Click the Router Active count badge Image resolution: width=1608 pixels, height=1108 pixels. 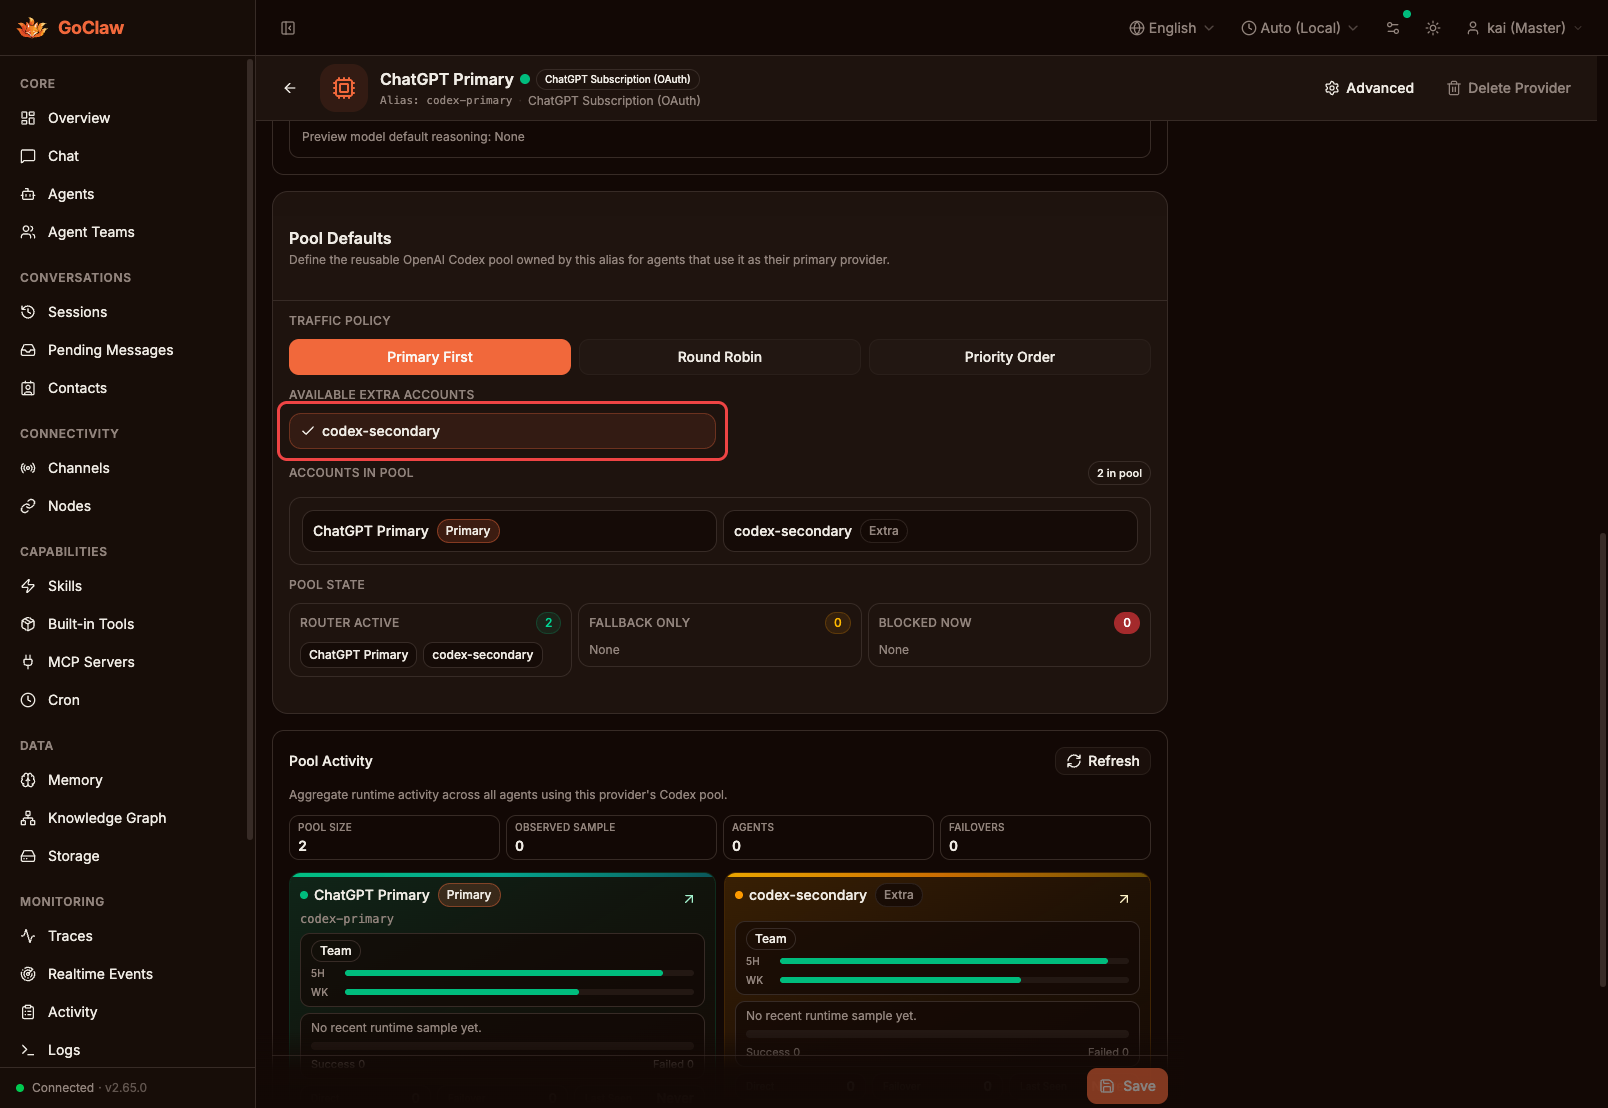(548, 623)
